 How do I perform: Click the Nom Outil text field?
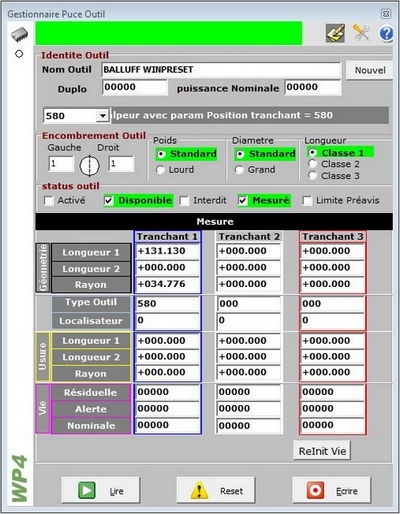pos(221,70)
